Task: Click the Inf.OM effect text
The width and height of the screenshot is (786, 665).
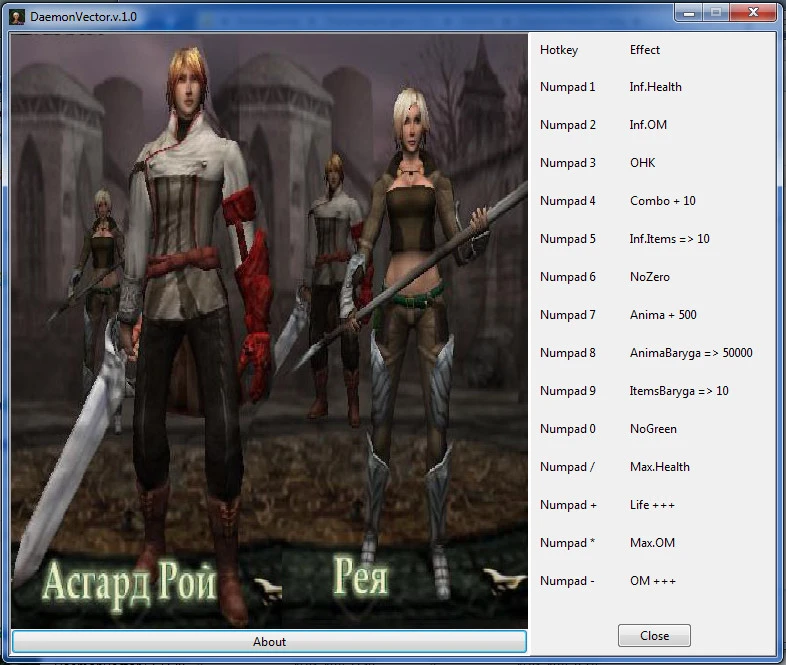Action: coord(648,125)
